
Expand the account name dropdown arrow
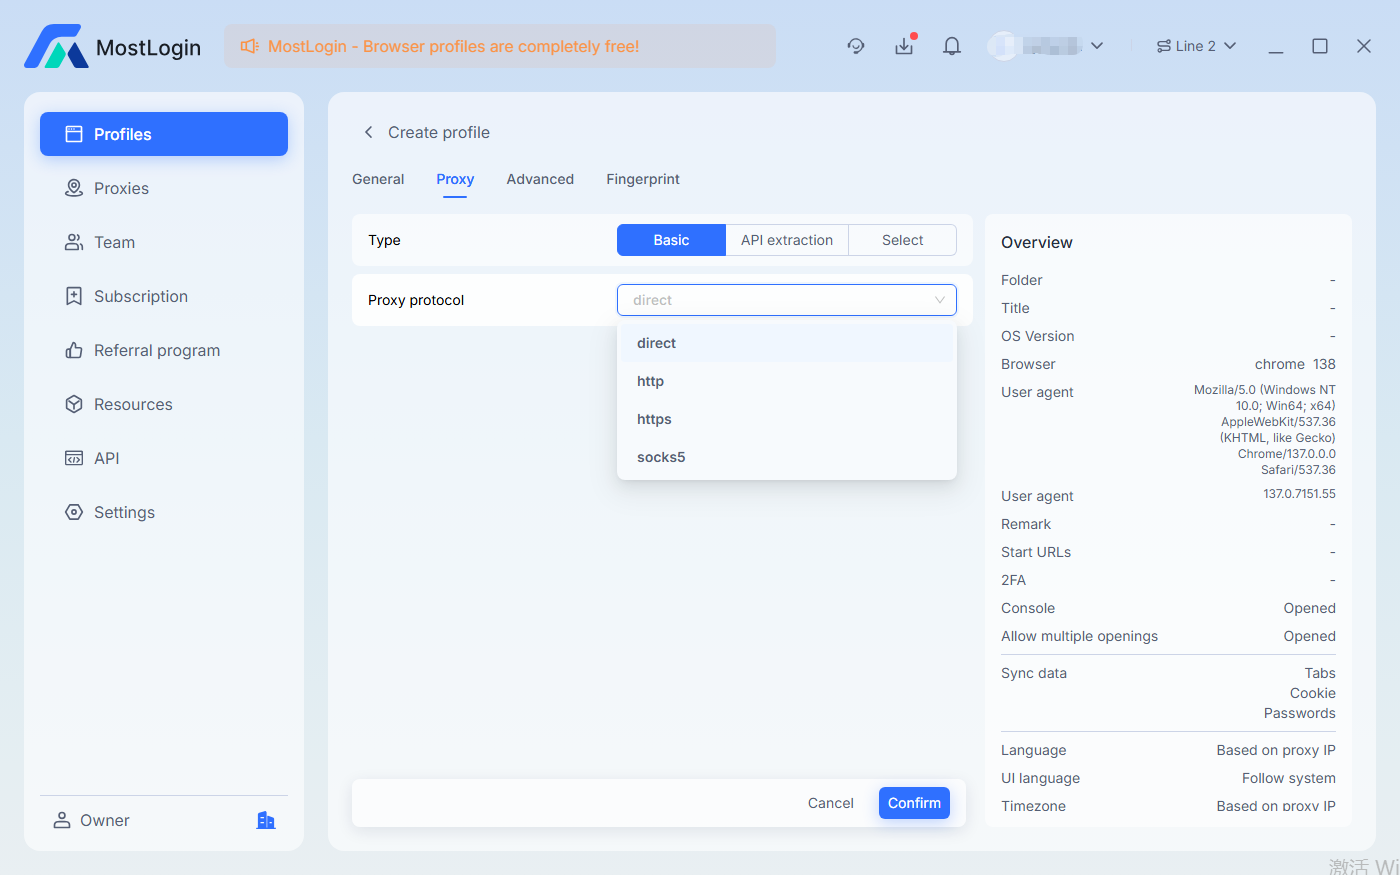coord(1097,46)
